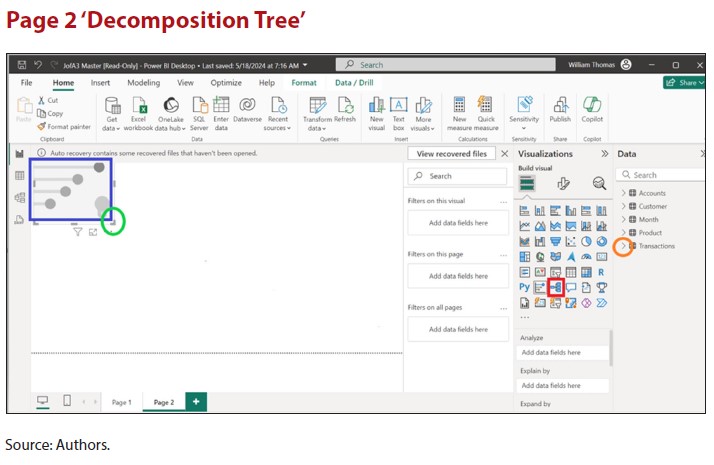Click the Refresh icon in Queries
The width and height of the screenshot is (714, 465).
pos(345,112)
